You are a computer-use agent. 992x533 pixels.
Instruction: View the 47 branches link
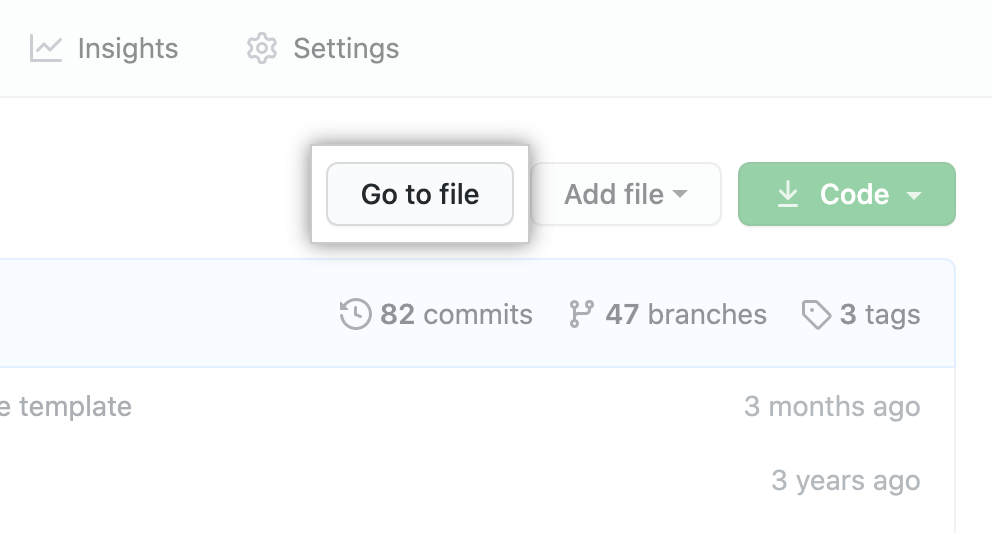coord(686,314)
